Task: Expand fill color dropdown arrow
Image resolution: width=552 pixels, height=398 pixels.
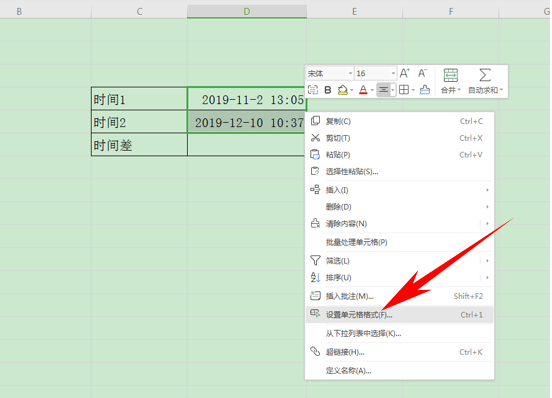Action: [352, 90]
